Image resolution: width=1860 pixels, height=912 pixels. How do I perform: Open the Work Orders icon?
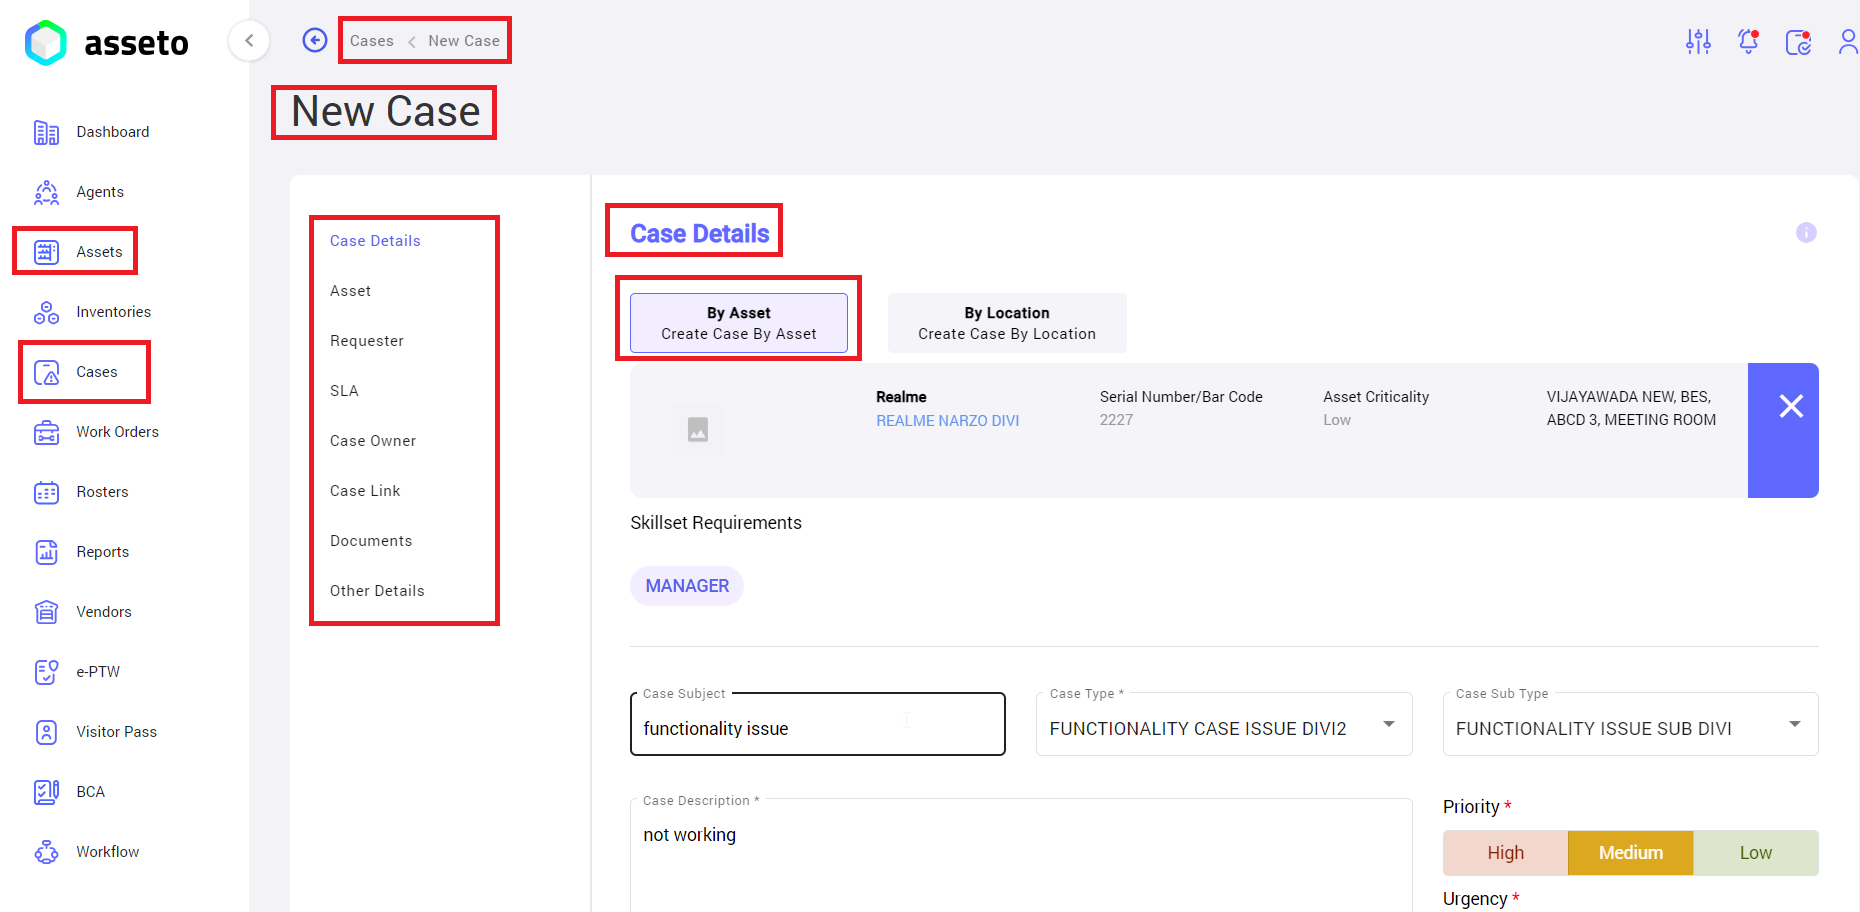pos(46,432)
